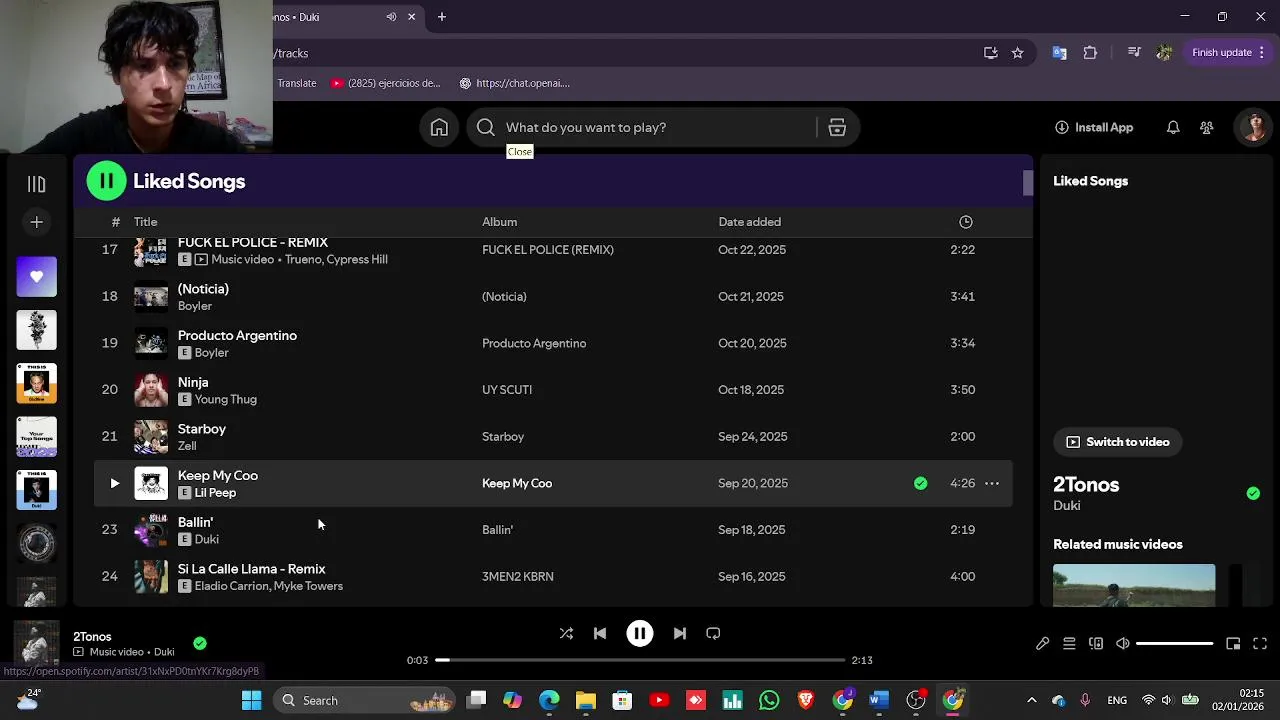Adjust the volume slider
Image resolution: width=1280 pixels, height=720 pixels.
point(1174,644)
